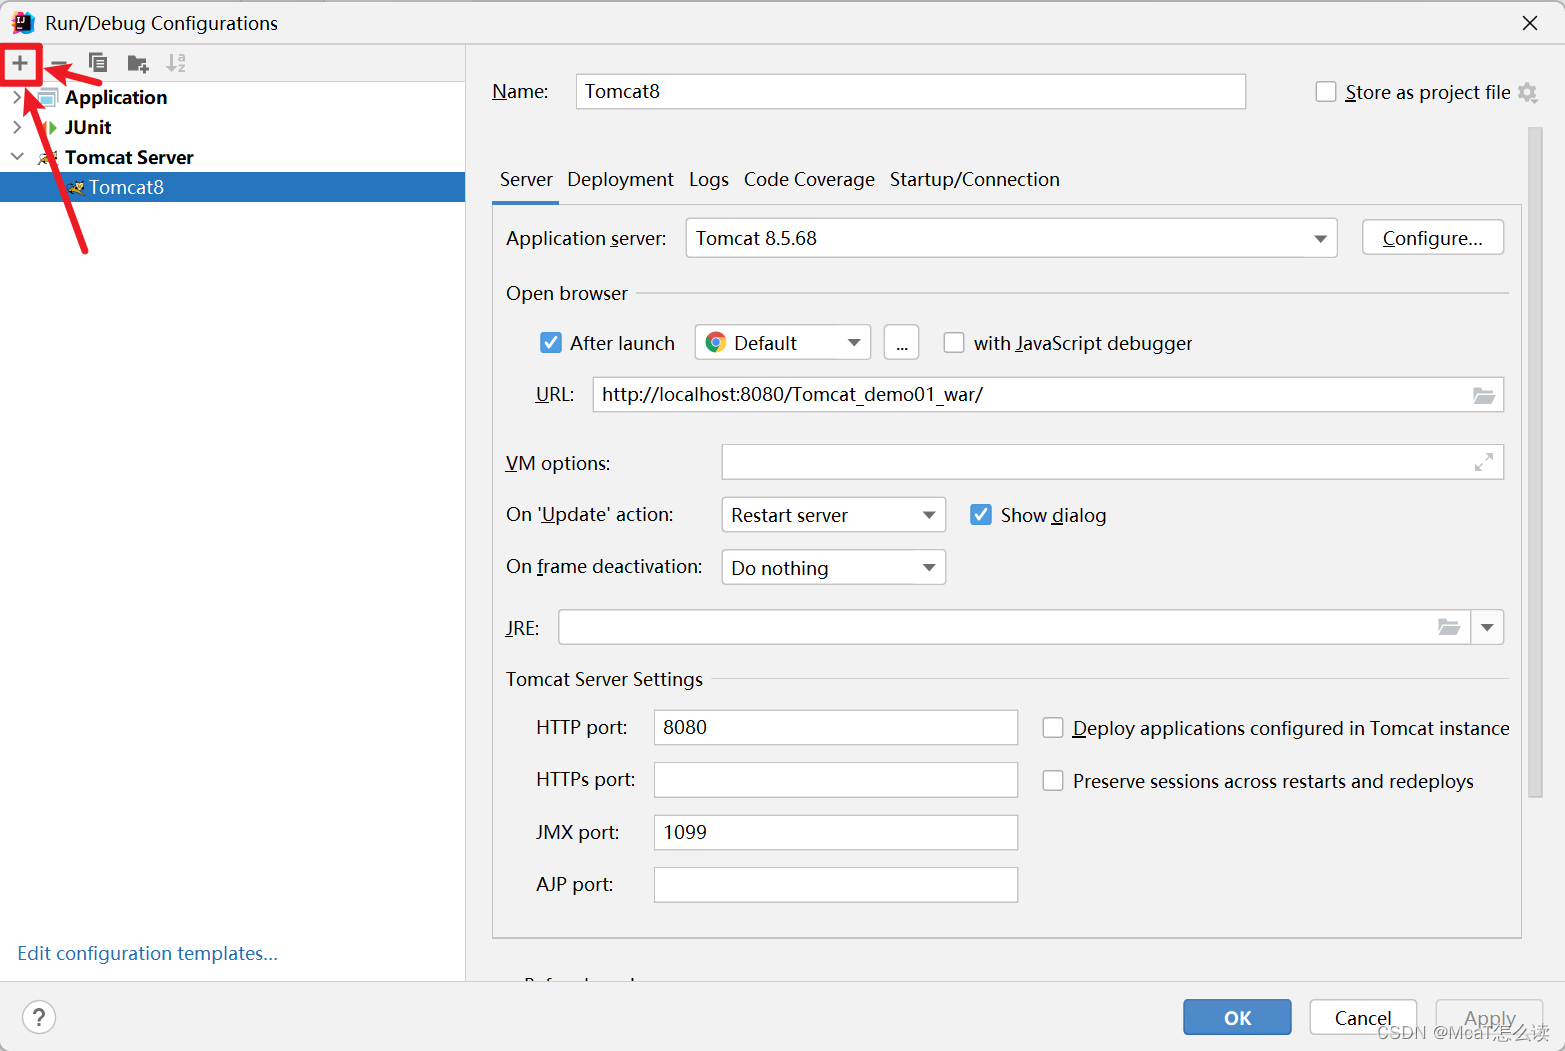The height and width of the screenshot is (1051, 1565).
Task: Open Store as project file gear settings
Action: coord(1527,92)
